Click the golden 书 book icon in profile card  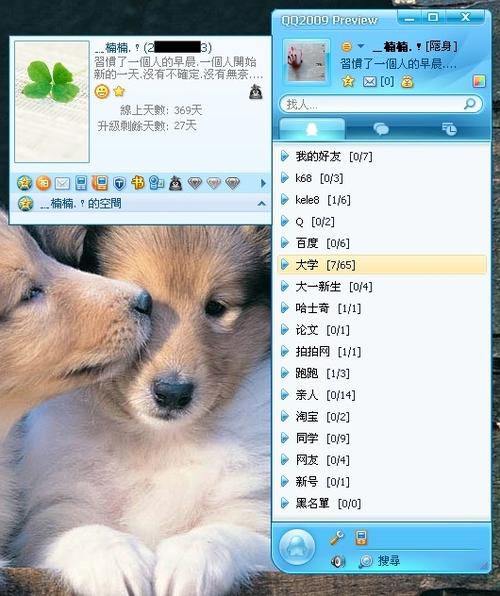(x=138, y=183)
